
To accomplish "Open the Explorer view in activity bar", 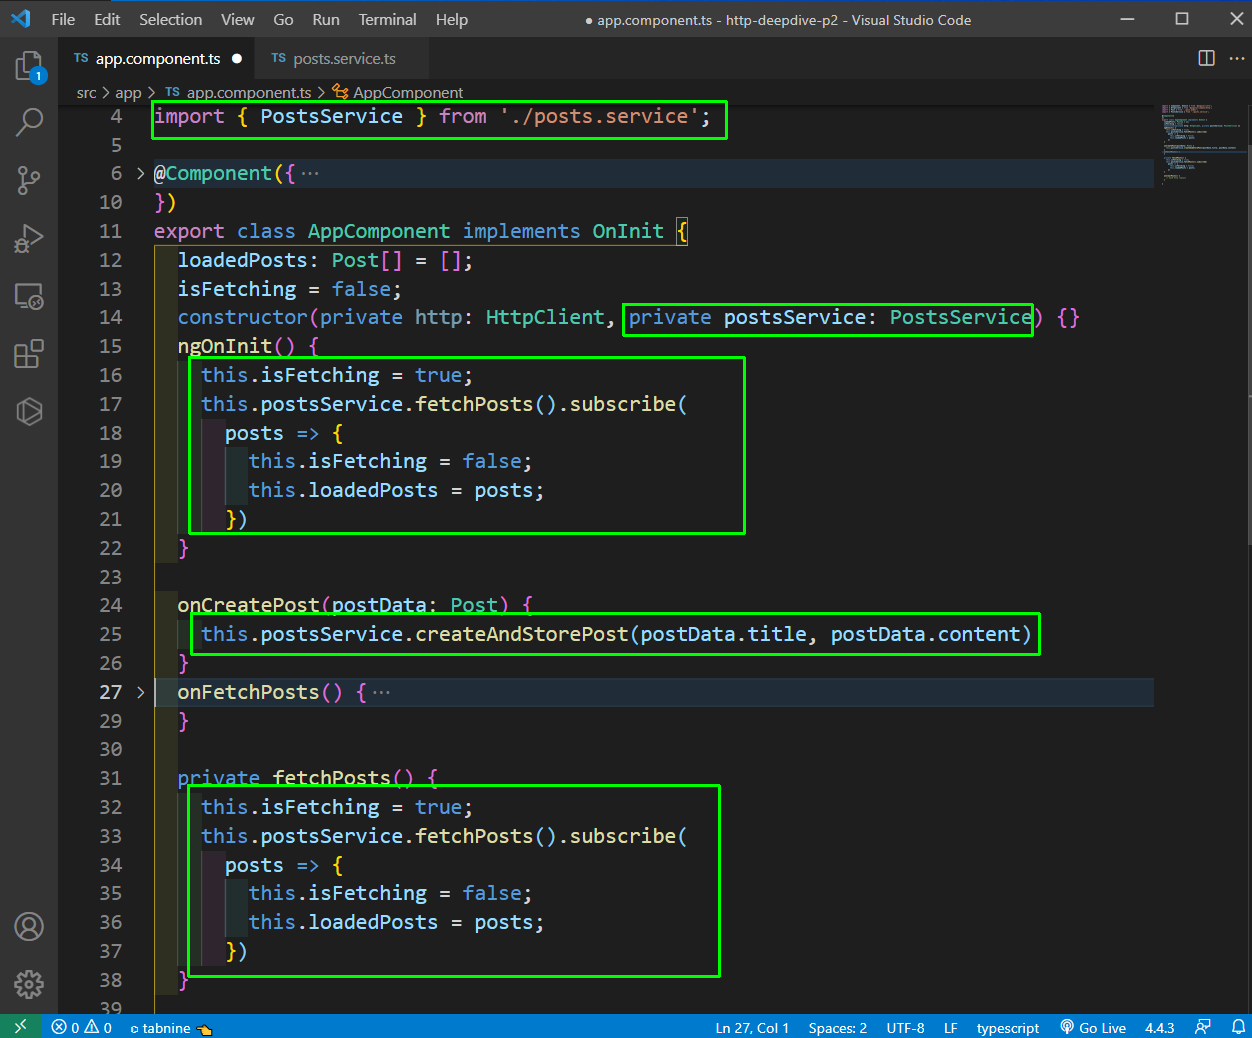I will (30, 67).
